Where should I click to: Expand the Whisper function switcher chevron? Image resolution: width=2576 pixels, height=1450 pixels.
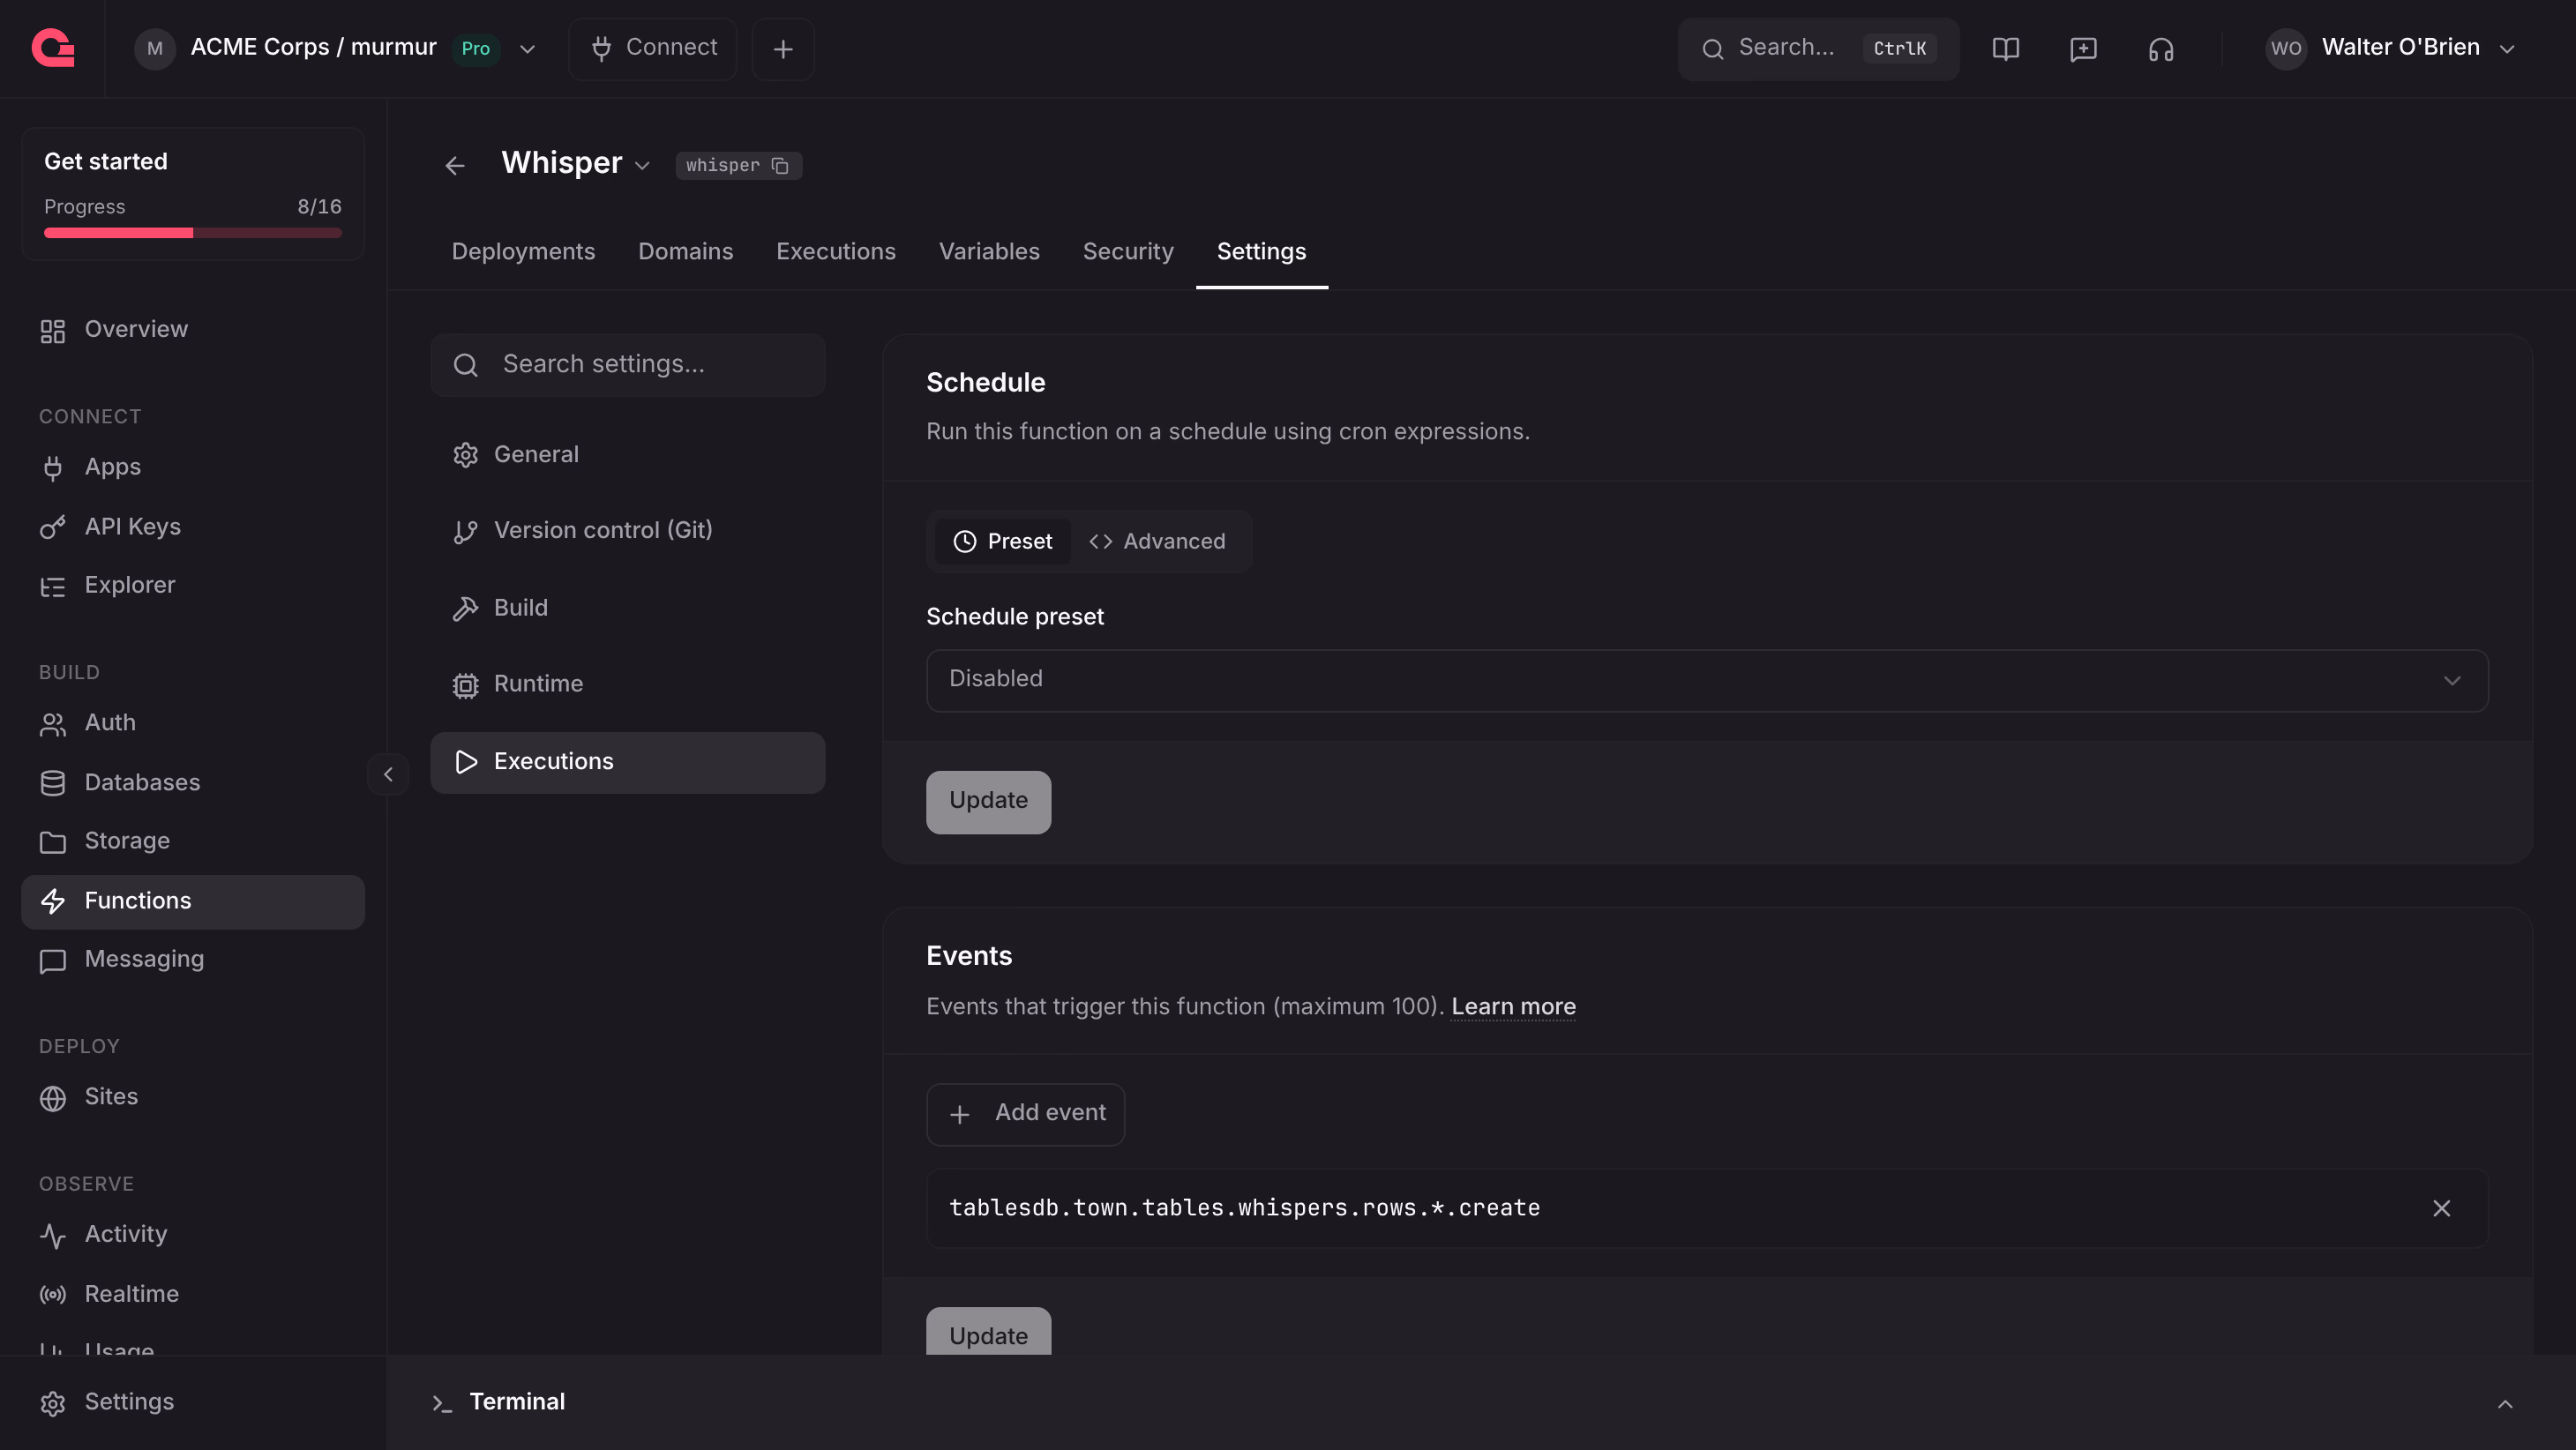coord(642,166)
